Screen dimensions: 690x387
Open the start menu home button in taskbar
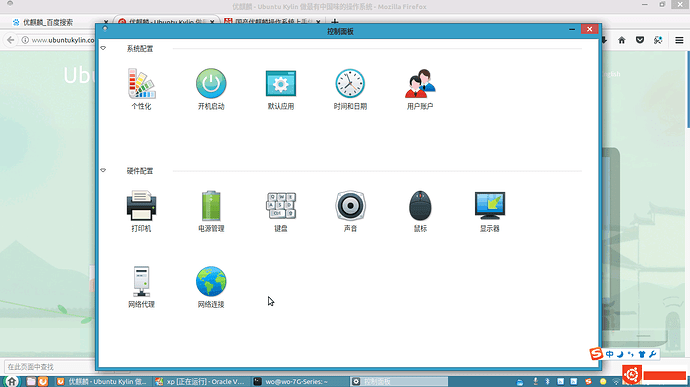coord(11,381)
